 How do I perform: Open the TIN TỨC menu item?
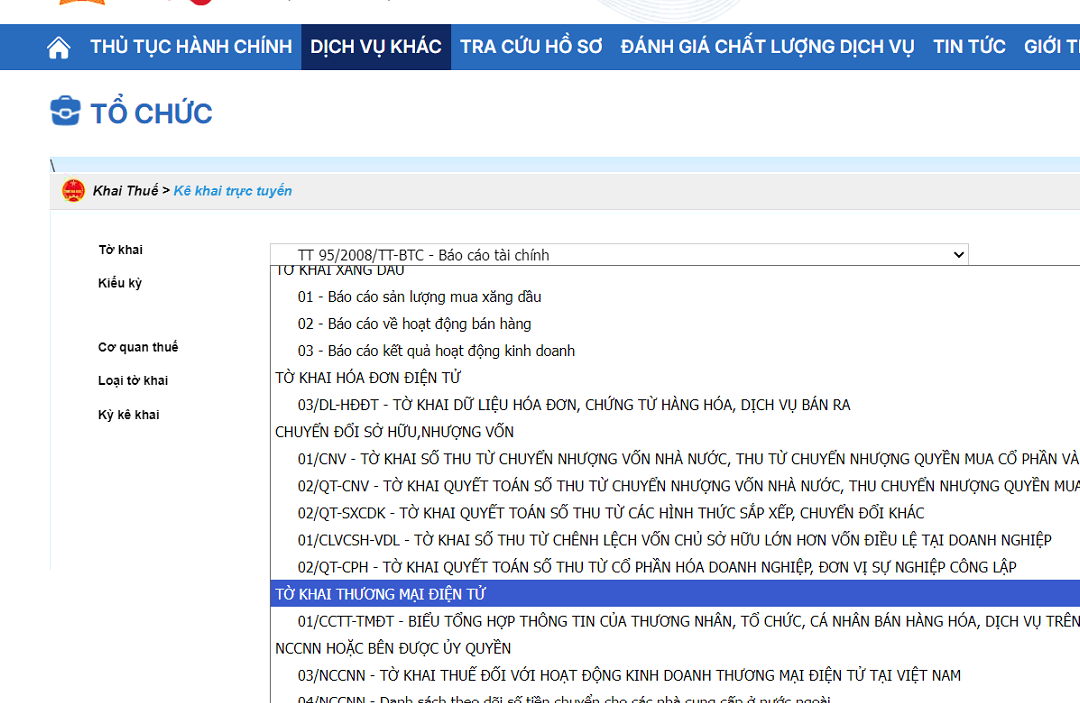point(969,47)
